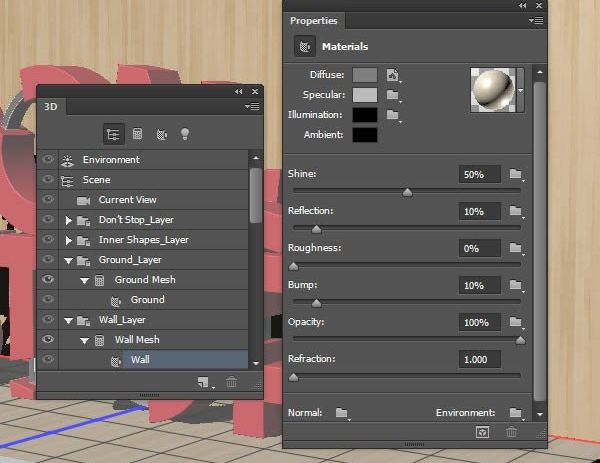Click the Scene row icon
The image size is (600, 463).
[67, 180]
